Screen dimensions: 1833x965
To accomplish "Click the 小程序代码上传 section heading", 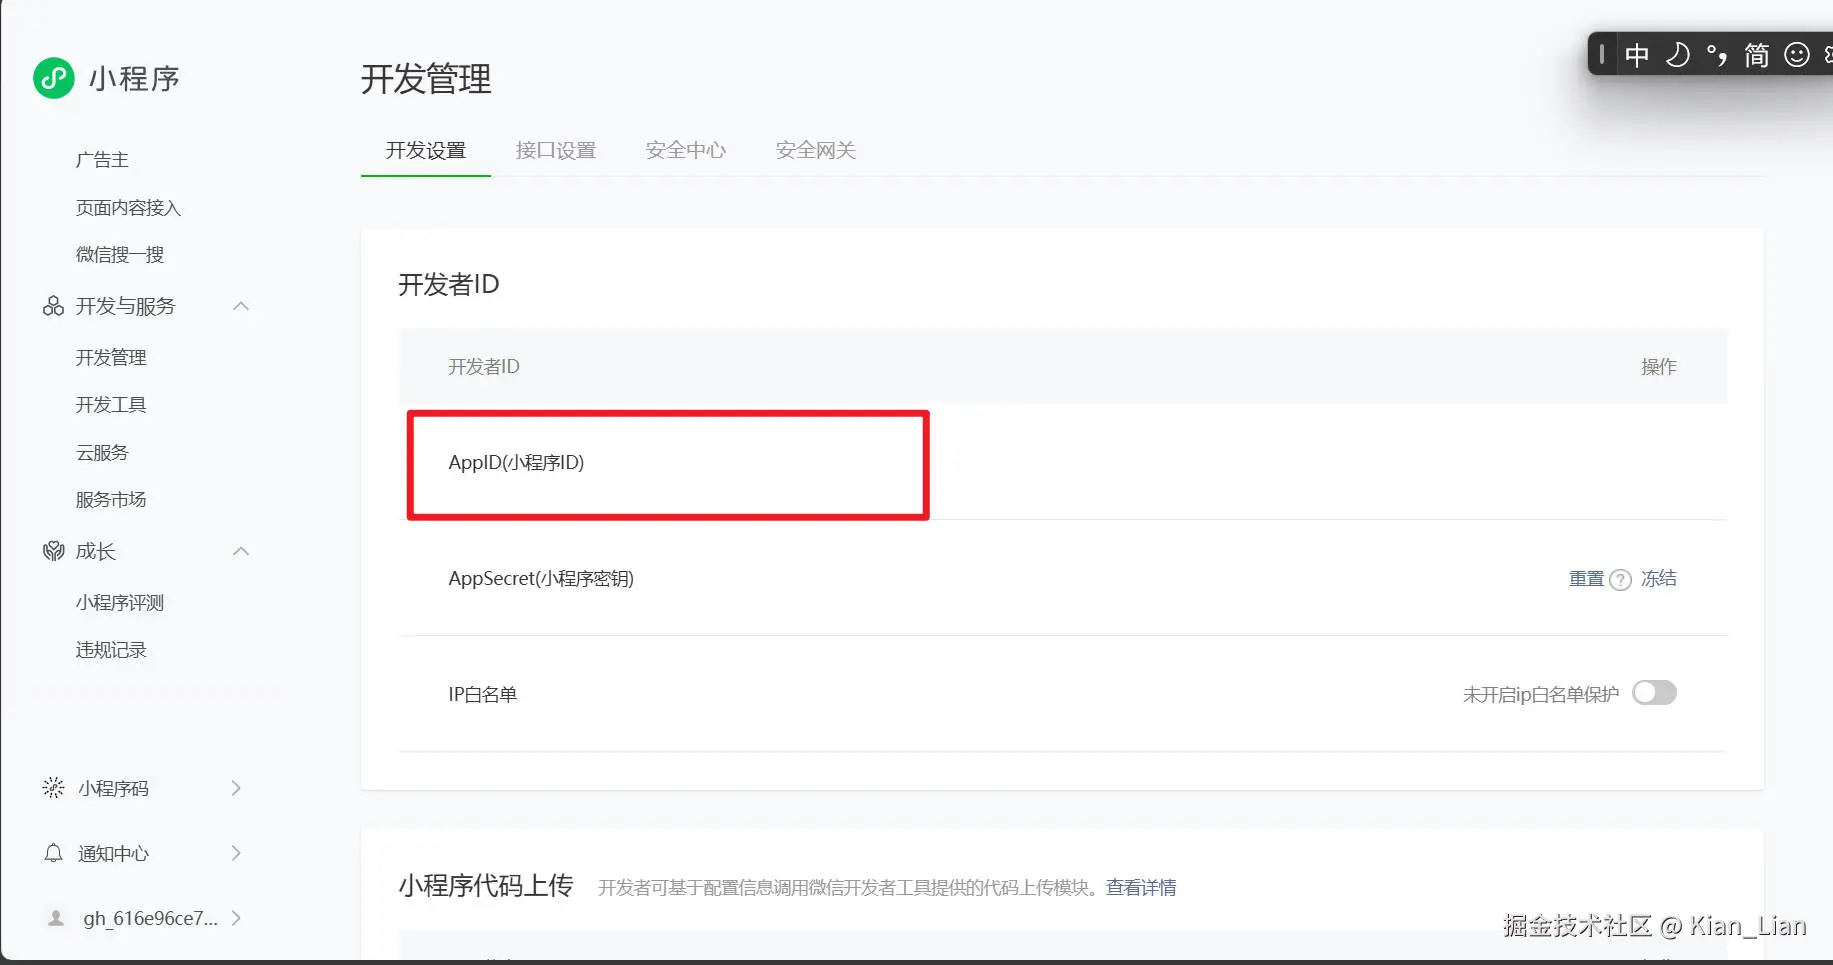I will pos(486,886).
